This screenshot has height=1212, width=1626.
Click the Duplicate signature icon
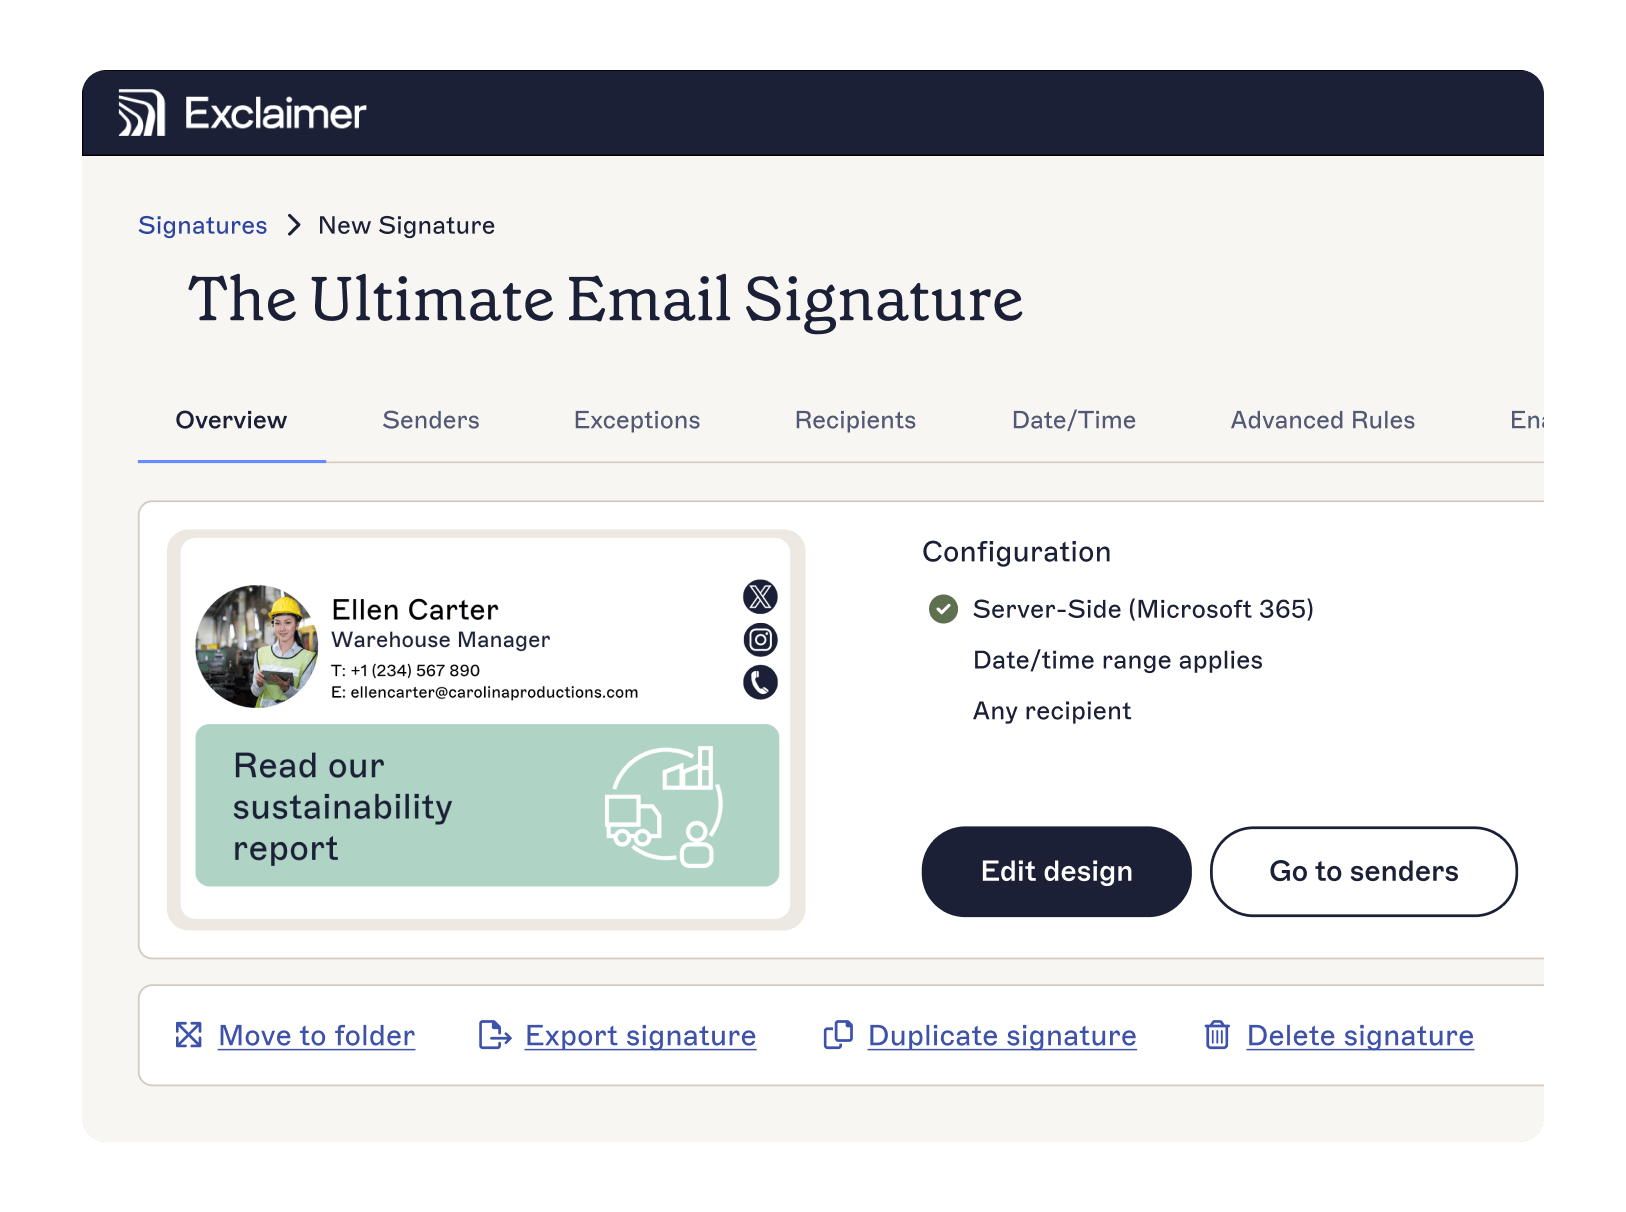836,1036
